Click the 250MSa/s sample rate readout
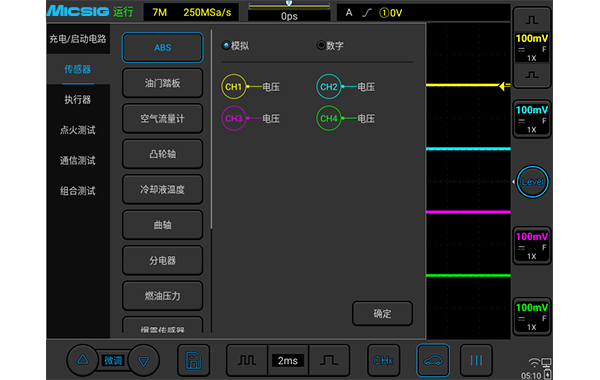The width and height of the screenshot is (600, 380). click(x=207, y=12)
